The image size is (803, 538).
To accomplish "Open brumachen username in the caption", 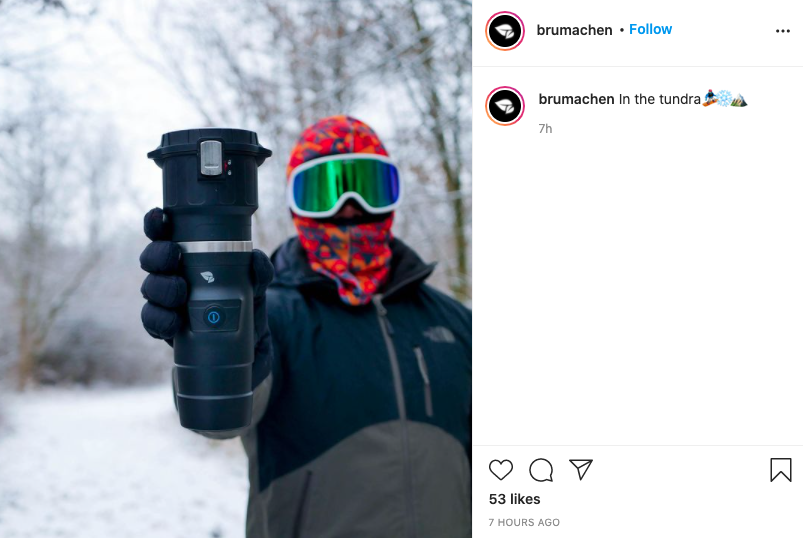I will pos(576,99).
